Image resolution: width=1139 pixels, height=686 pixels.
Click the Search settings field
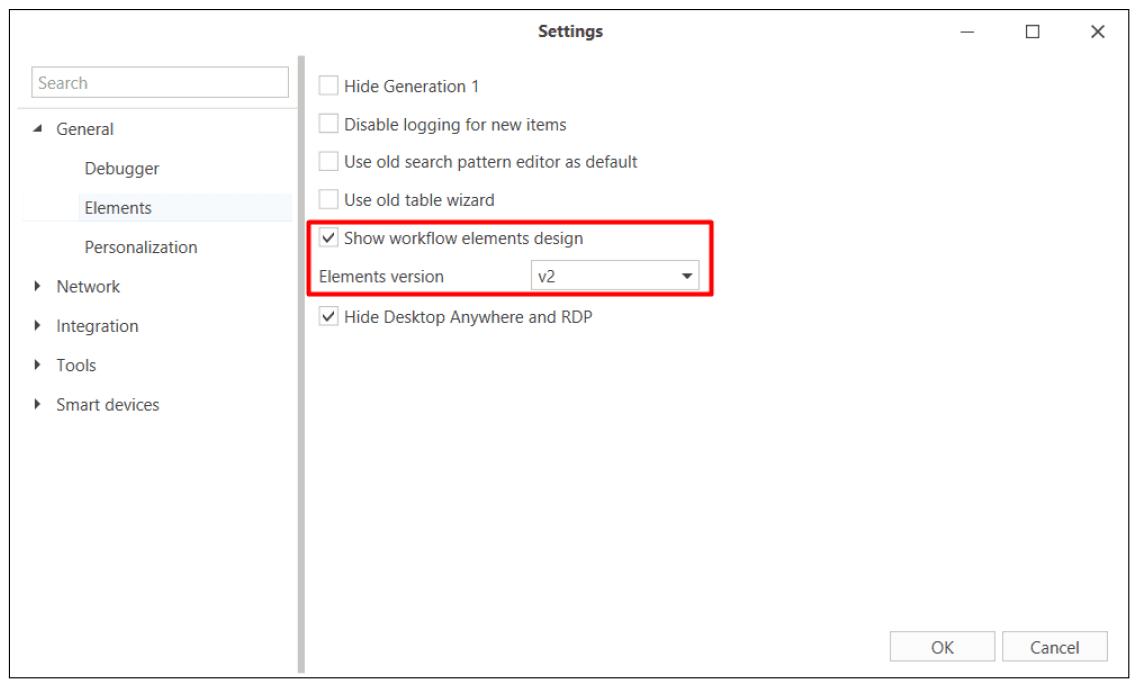pos(160,83)
